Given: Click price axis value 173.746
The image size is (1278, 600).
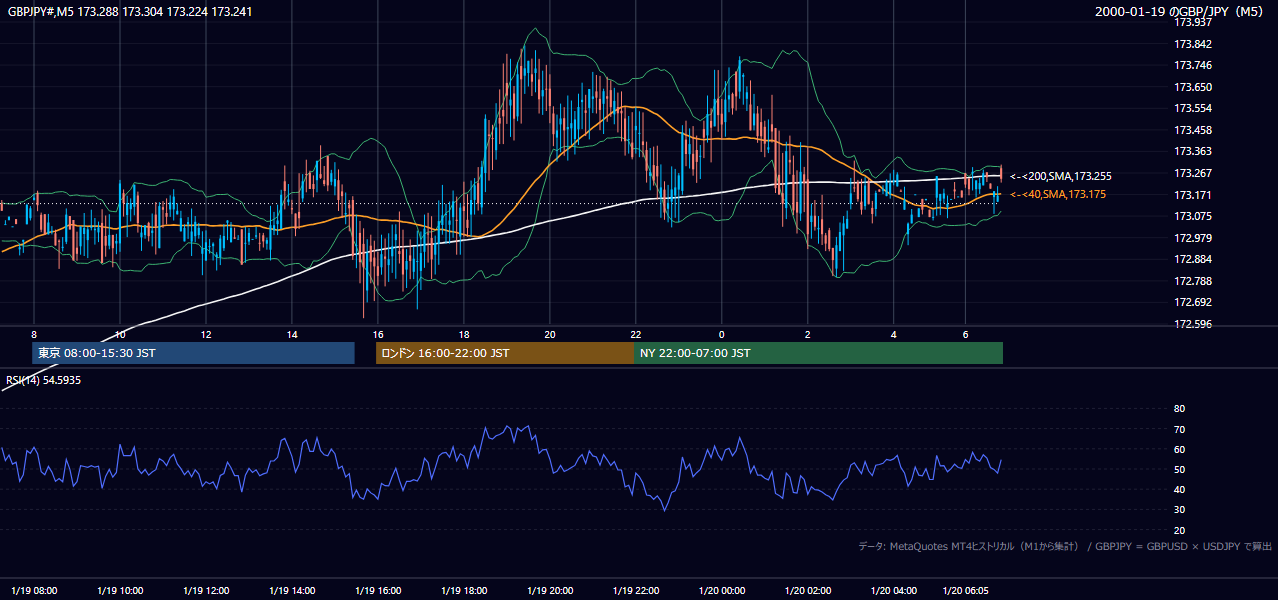Looking at the screenshot, I should (1192, 65).
